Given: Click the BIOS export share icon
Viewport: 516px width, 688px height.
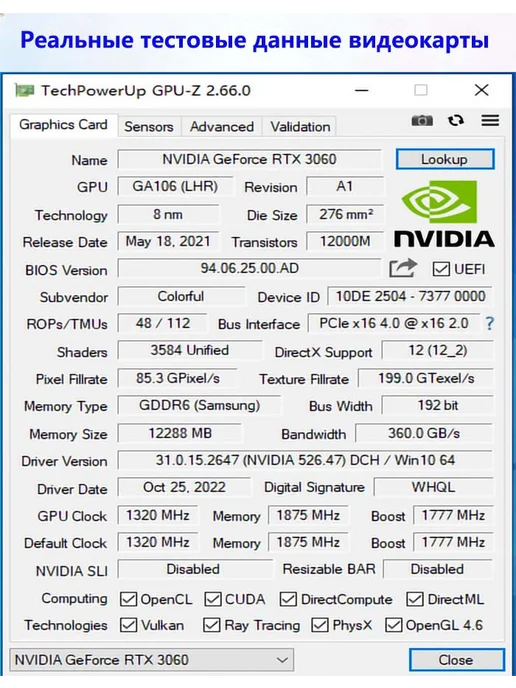Looking at the screenshot, I should click(402, 268).
